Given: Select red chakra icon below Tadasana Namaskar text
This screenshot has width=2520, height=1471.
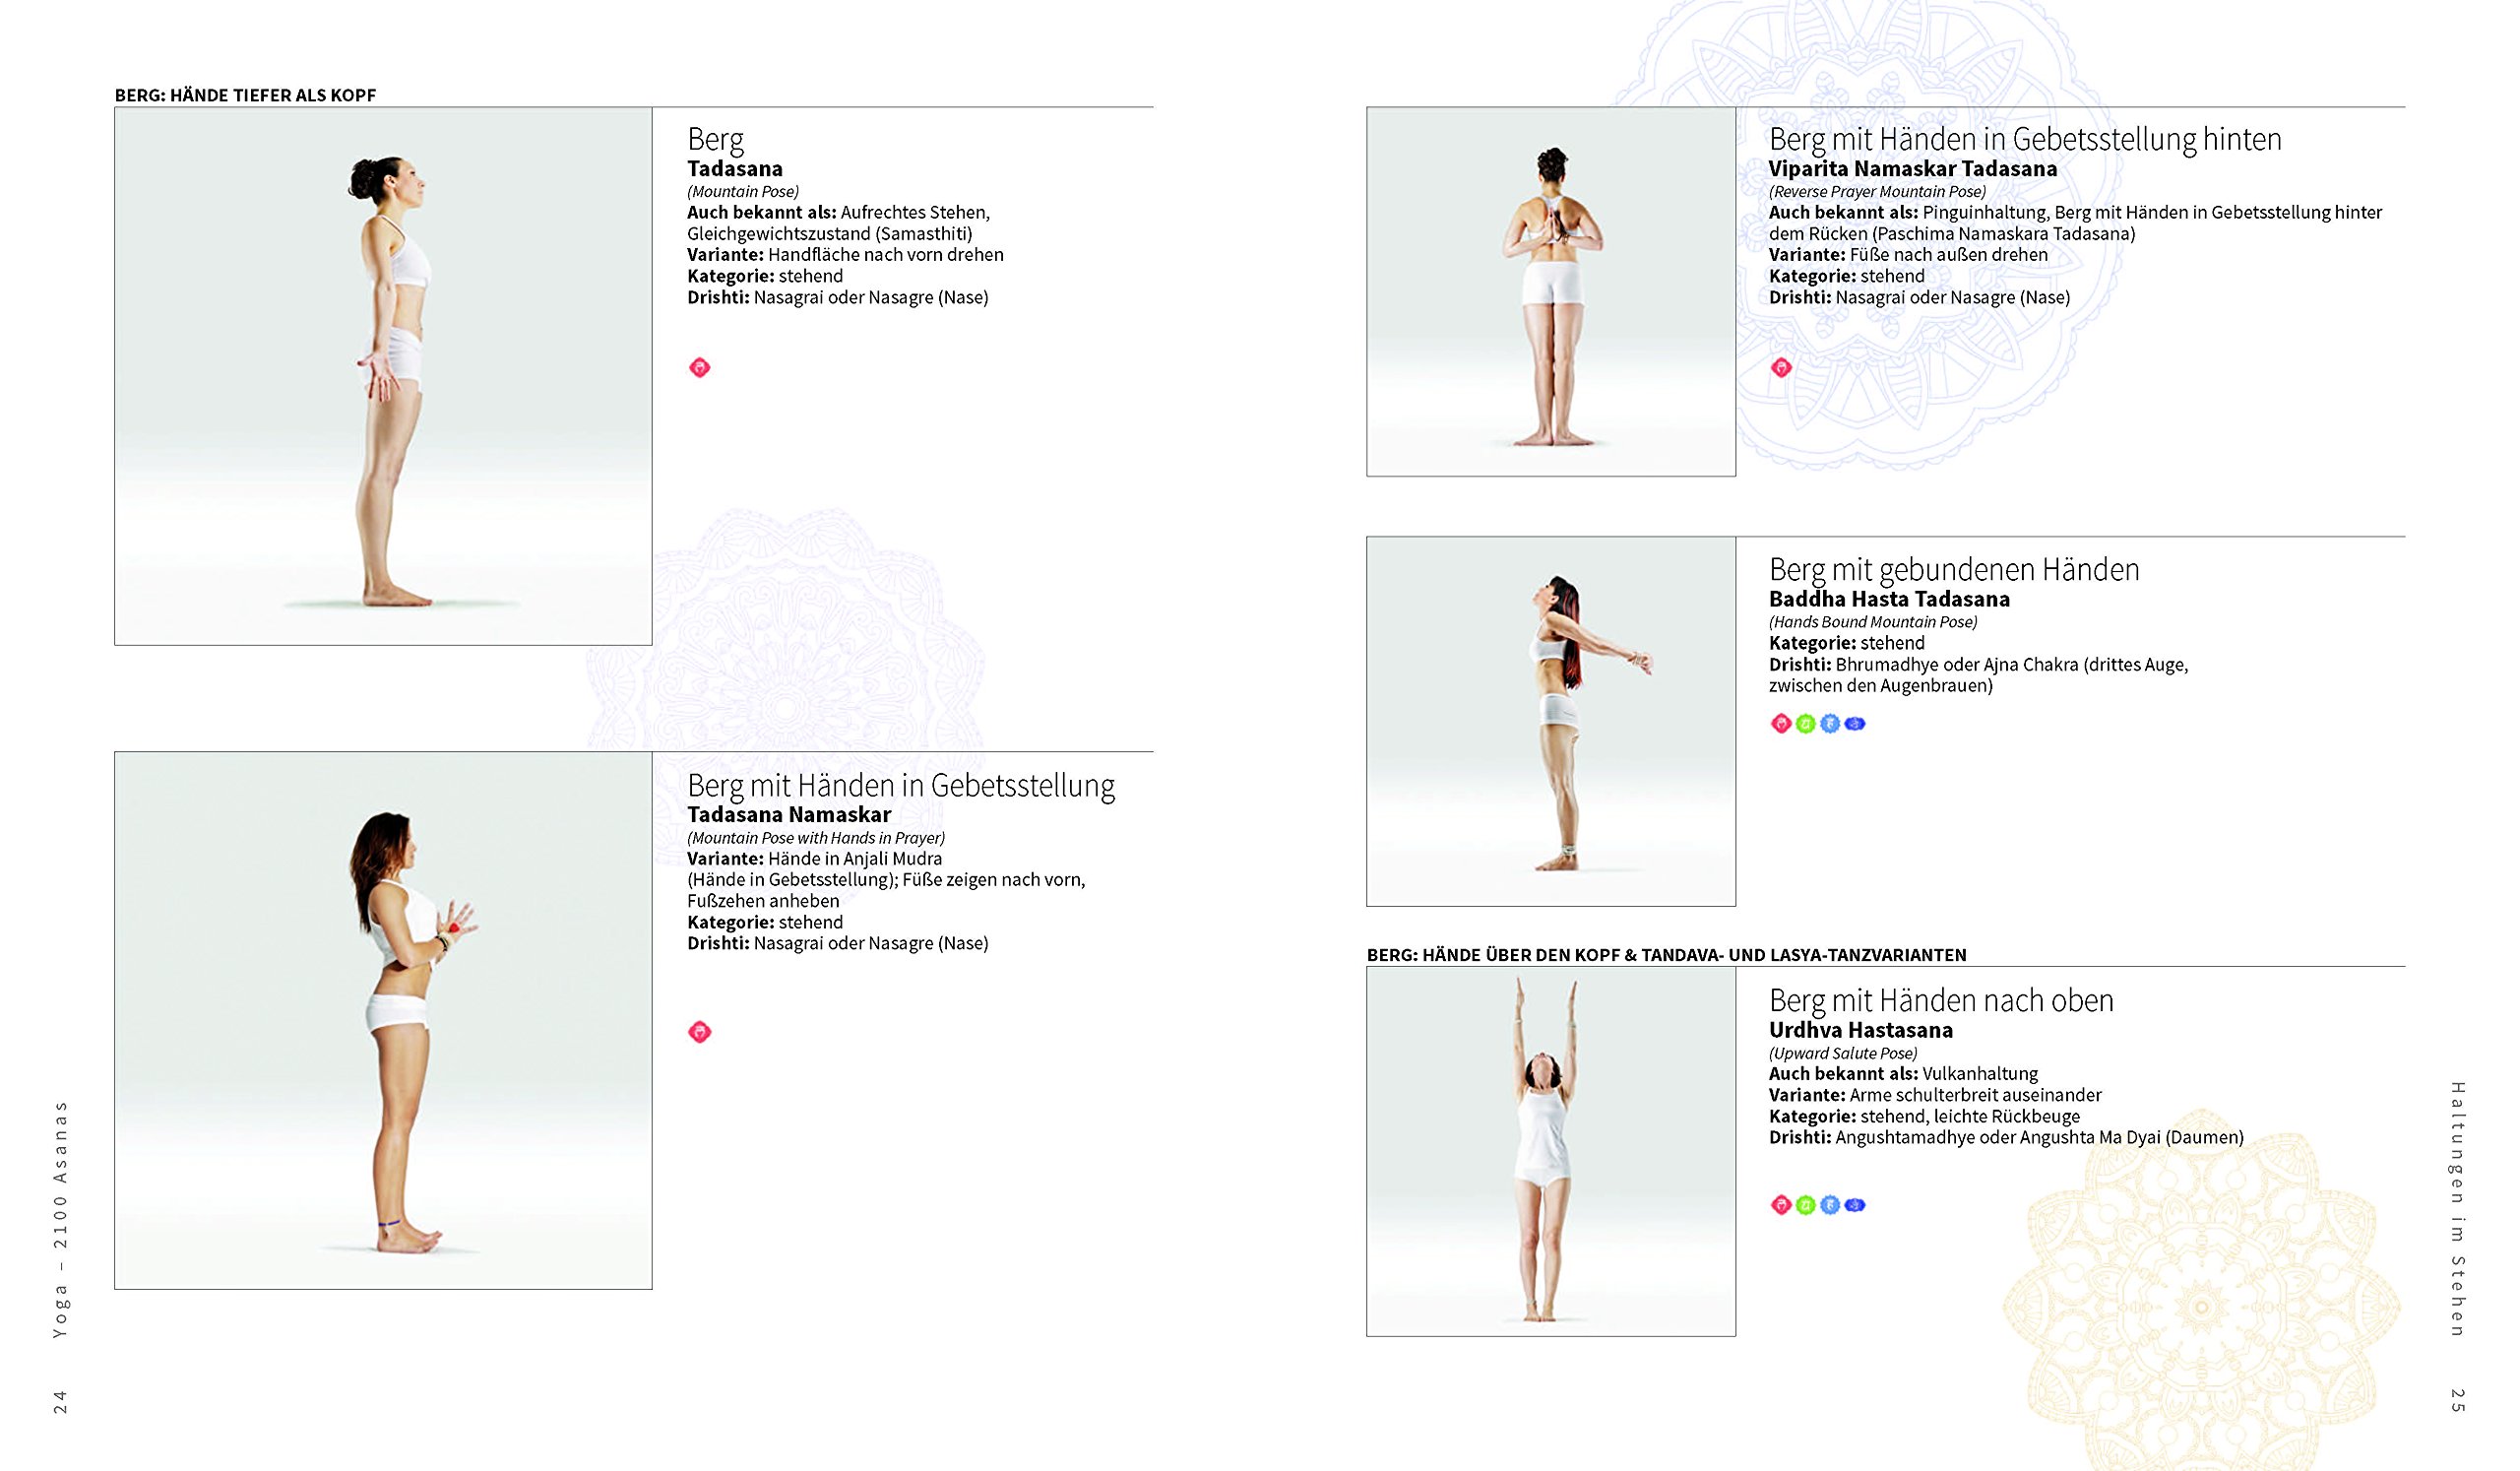Looking at the screenshot, I should [x=700, y=1032].
